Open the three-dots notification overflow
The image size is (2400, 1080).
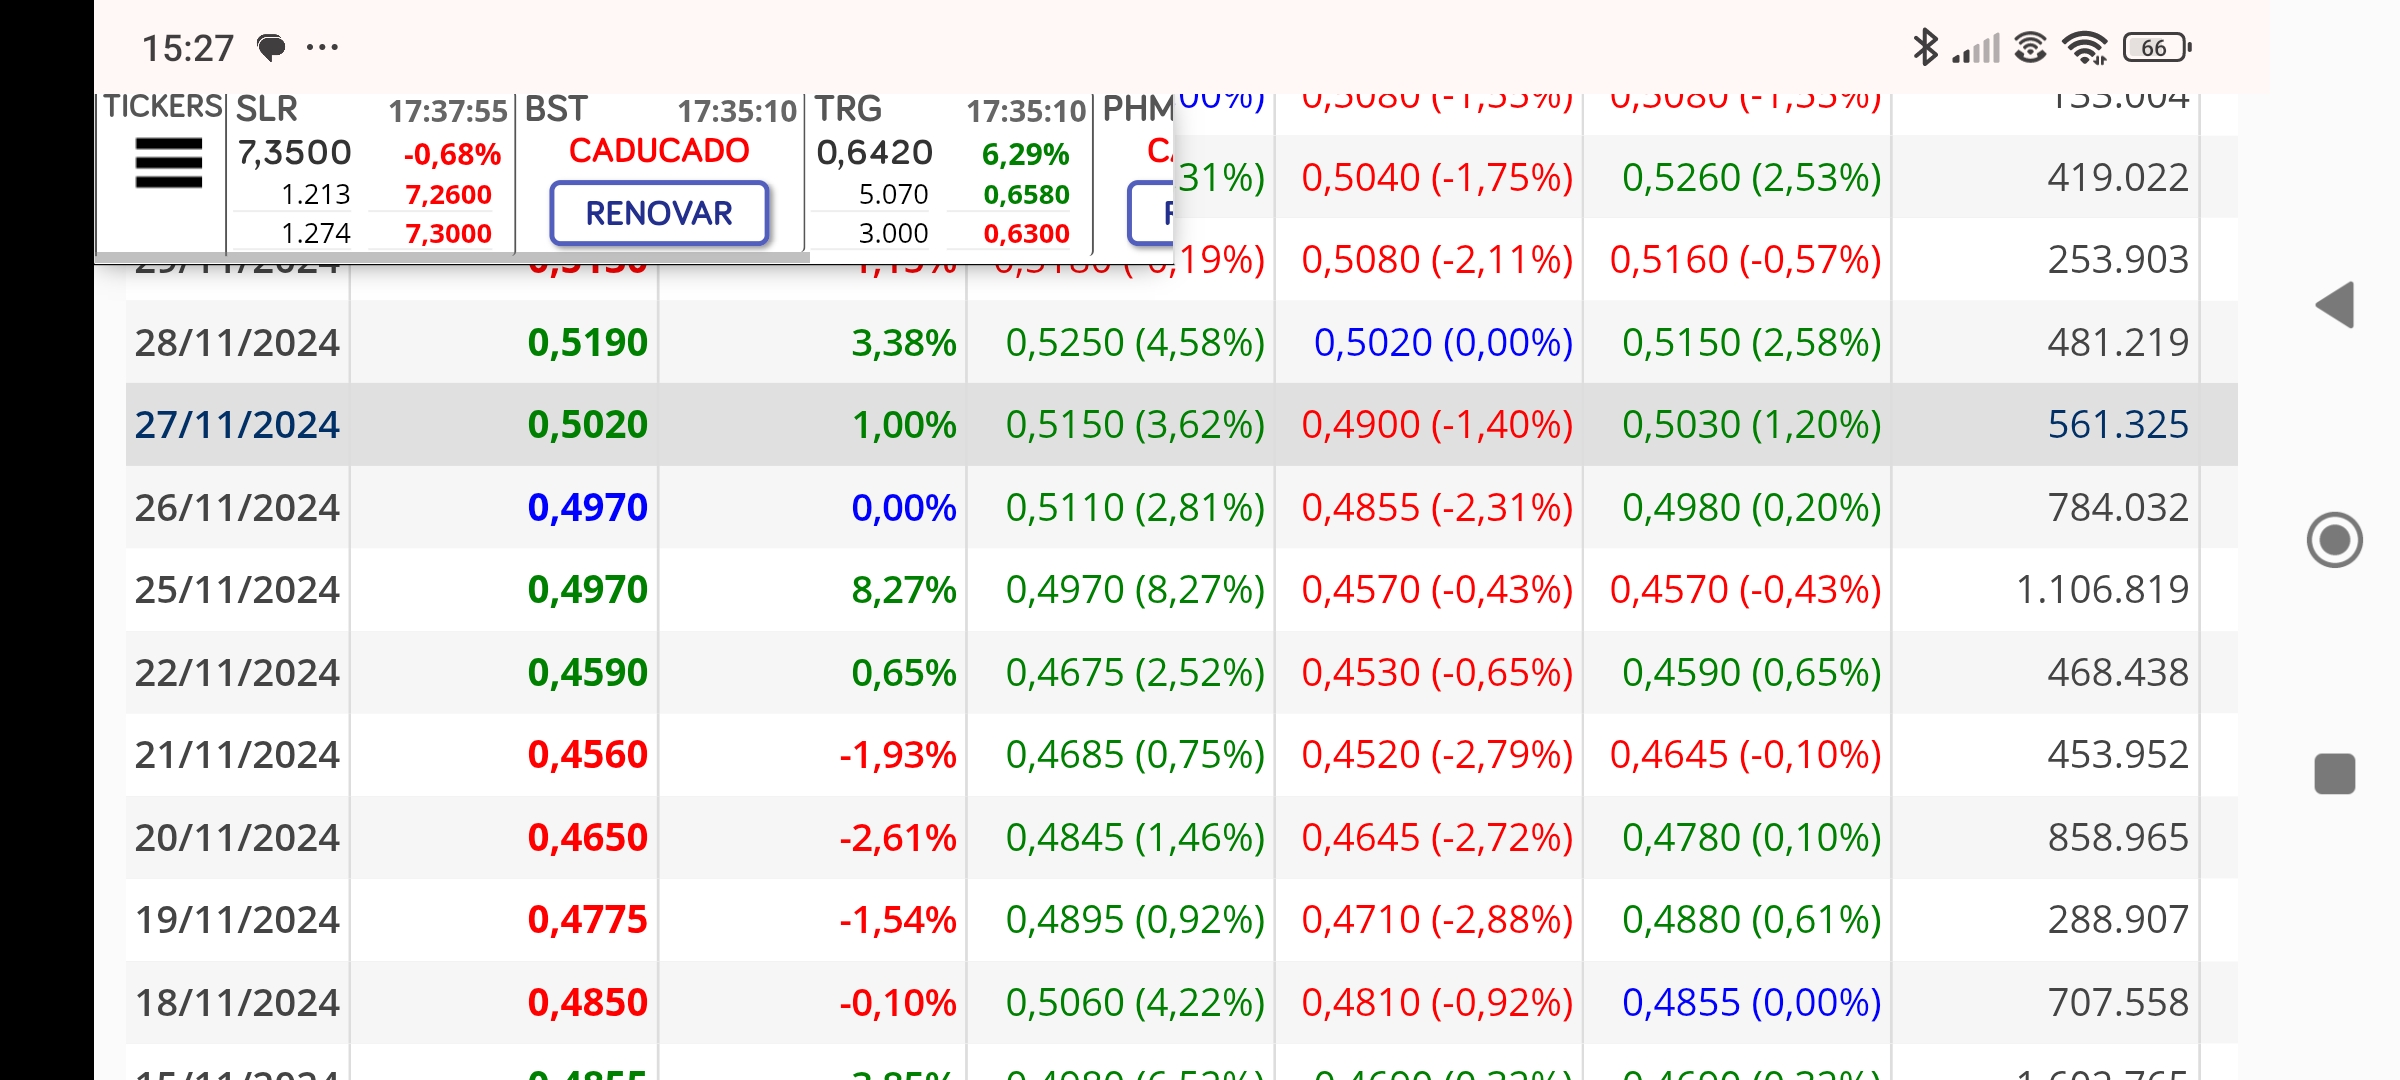tap(322, 47)
